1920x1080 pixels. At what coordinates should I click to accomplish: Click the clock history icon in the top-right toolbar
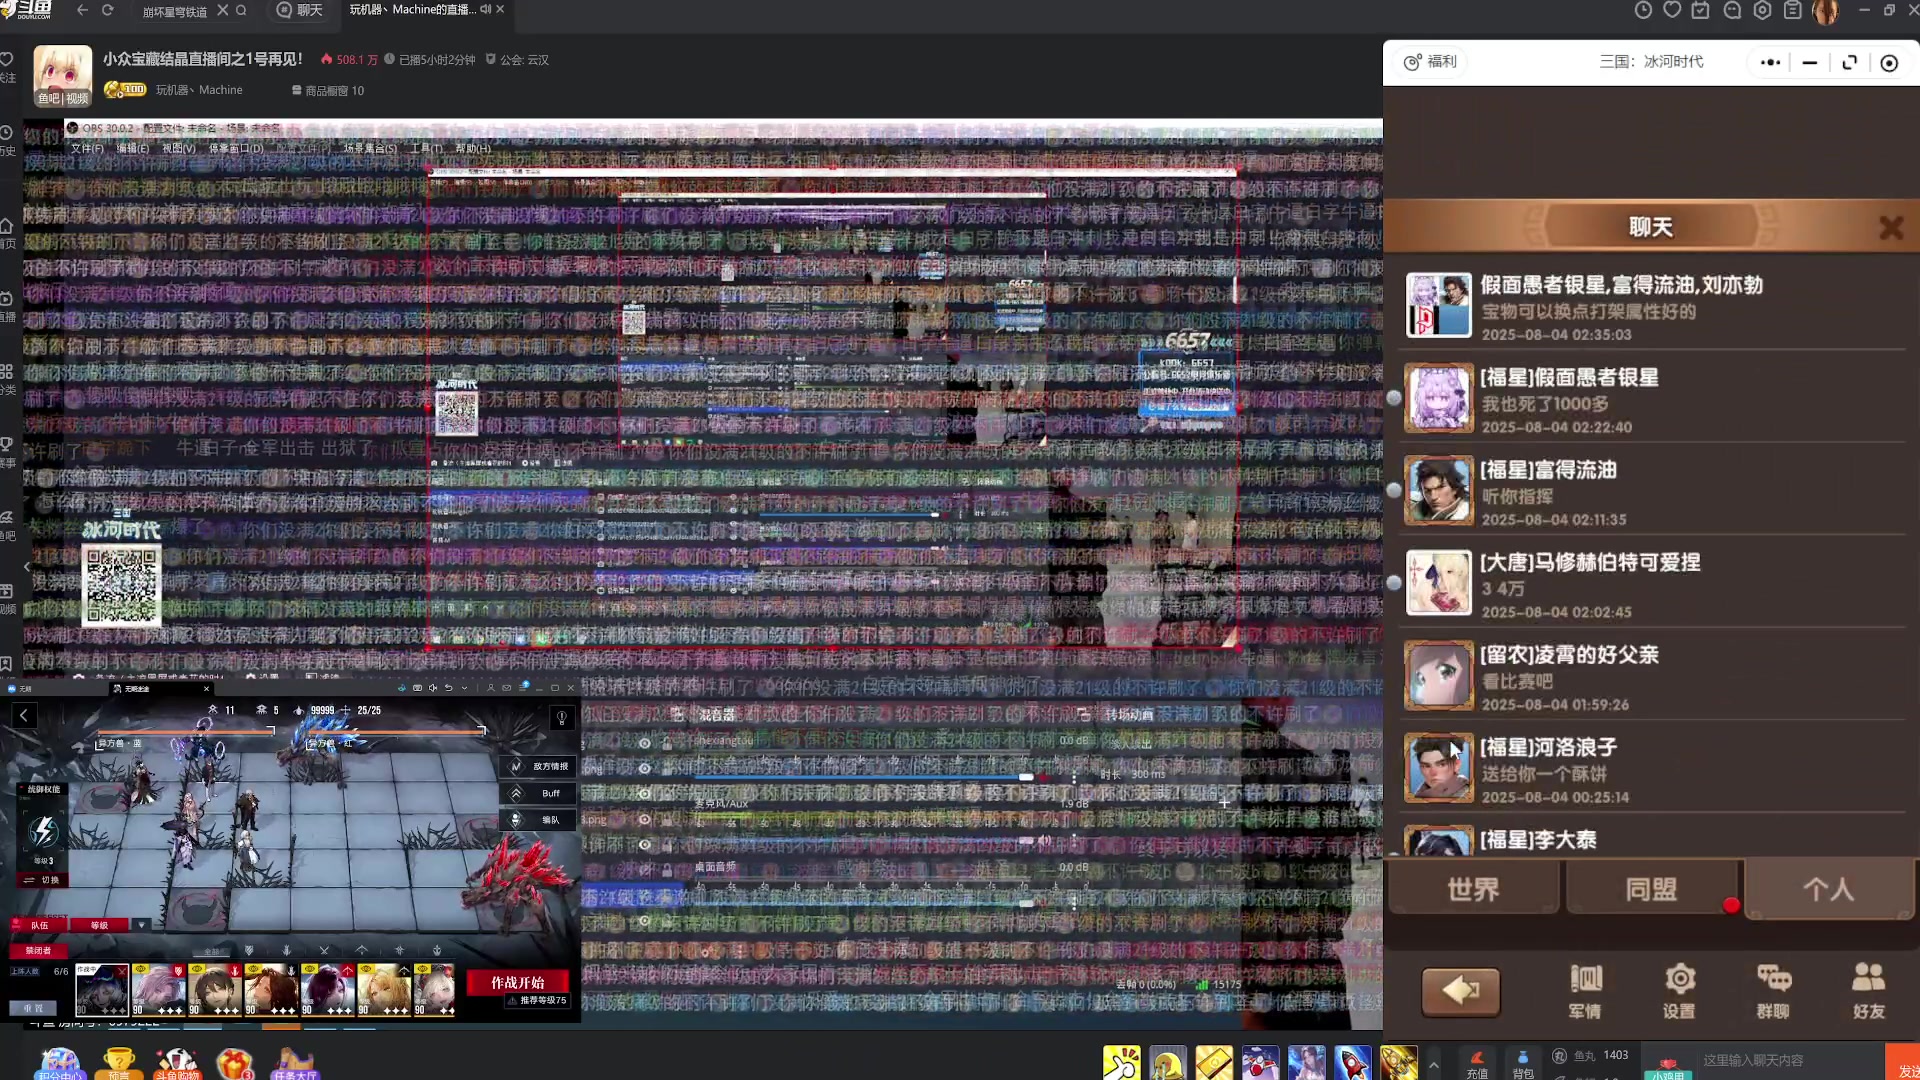1643,10
